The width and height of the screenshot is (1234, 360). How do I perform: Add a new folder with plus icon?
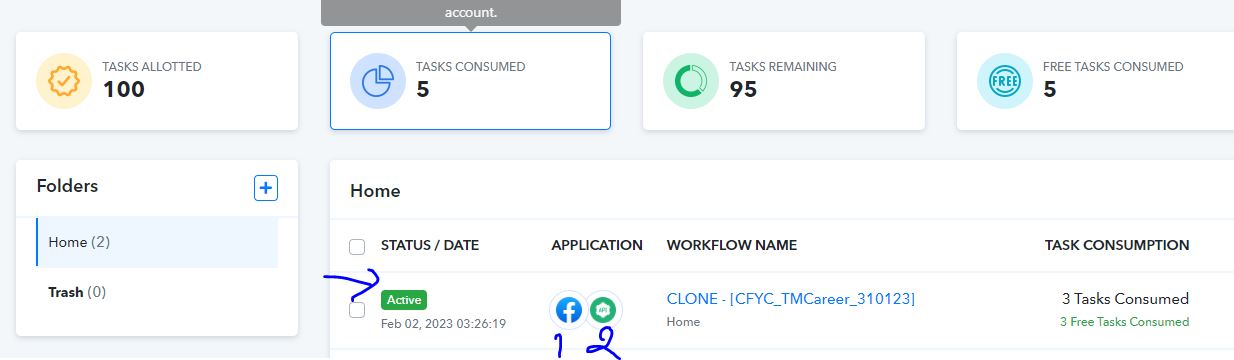click(266, 187)
